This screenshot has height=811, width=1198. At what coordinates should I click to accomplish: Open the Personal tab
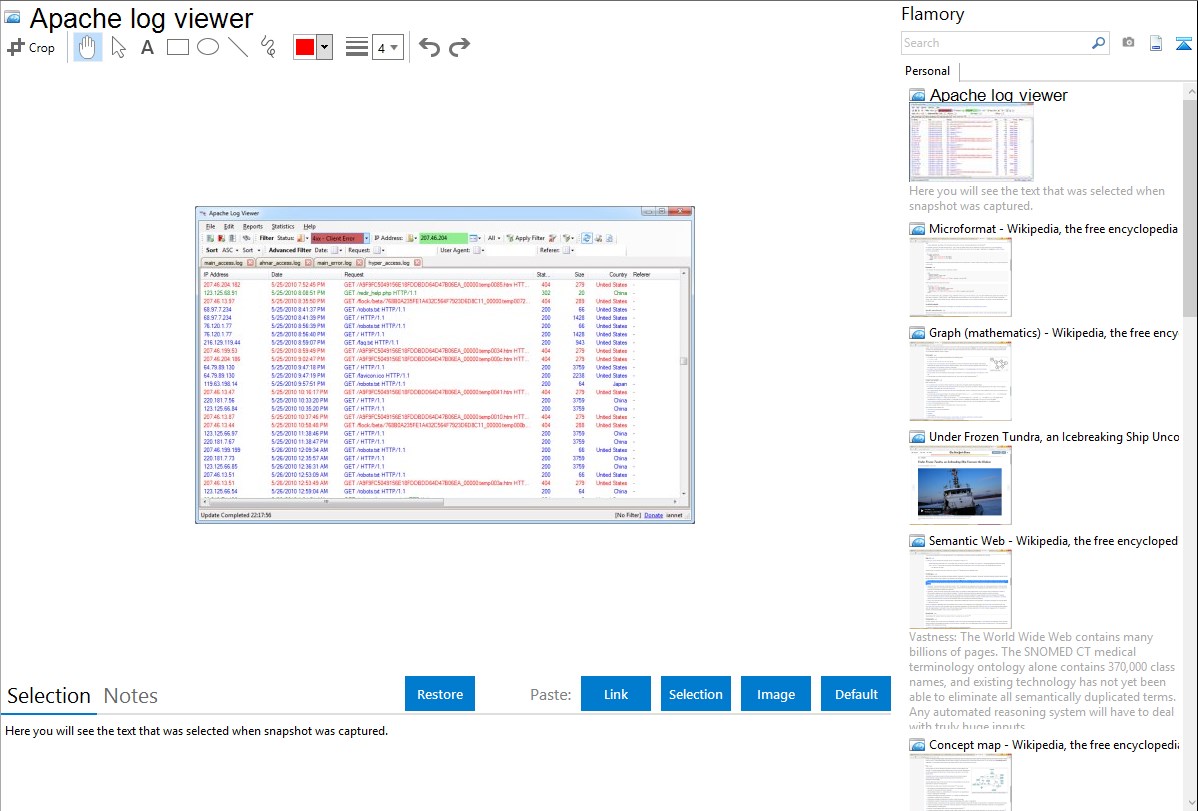(927, 71)
